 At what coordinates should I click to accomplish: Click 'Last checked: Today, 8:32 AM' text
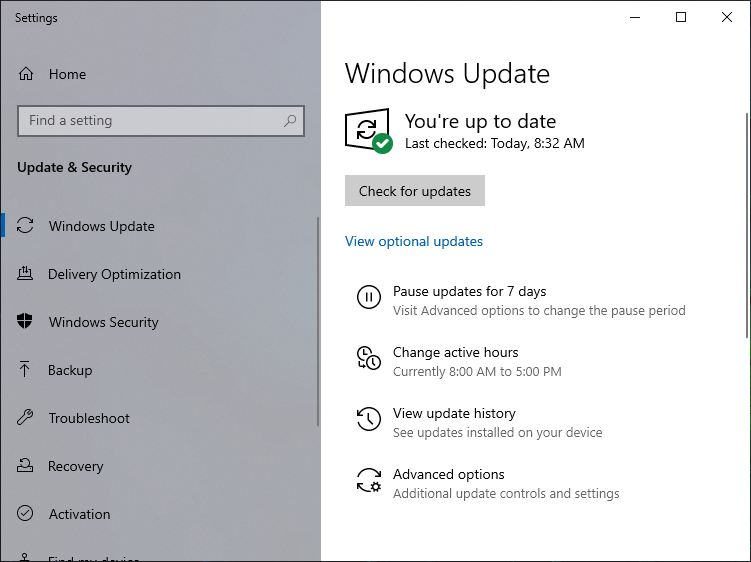pyautogui.click(x=495, y=143)
